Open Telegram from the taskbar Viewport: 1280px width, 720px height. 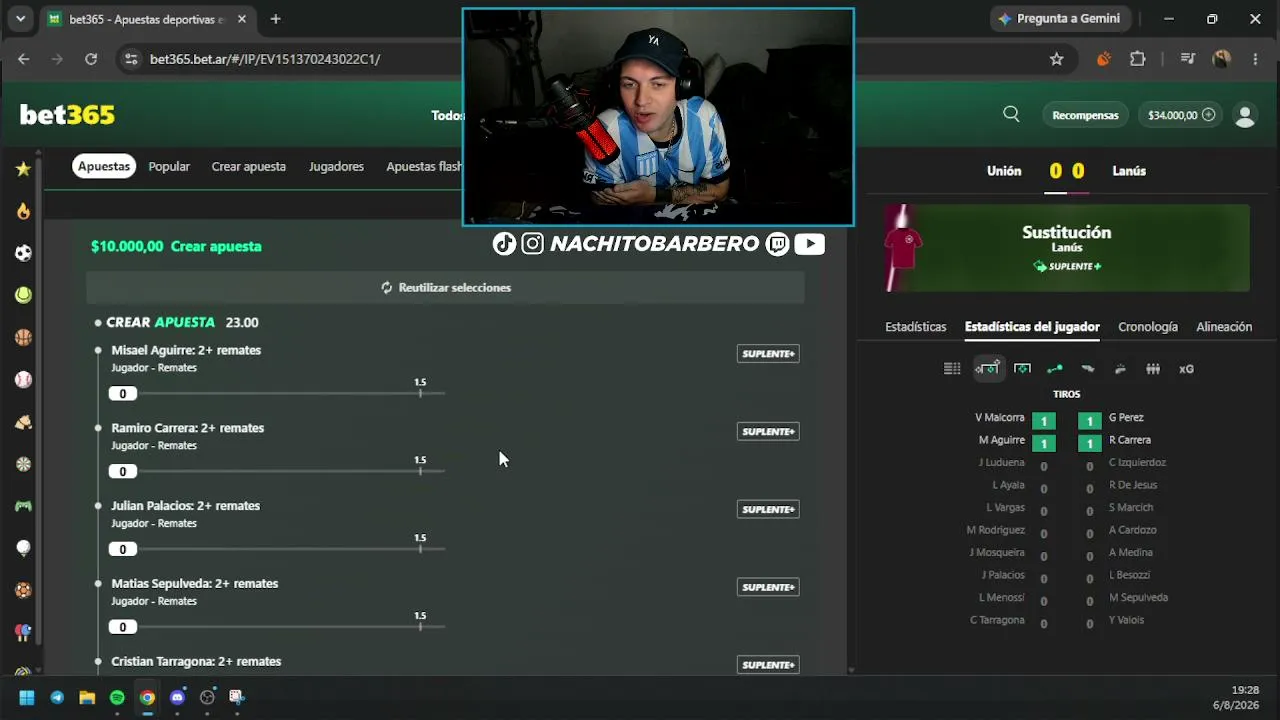tap(57, 697)
